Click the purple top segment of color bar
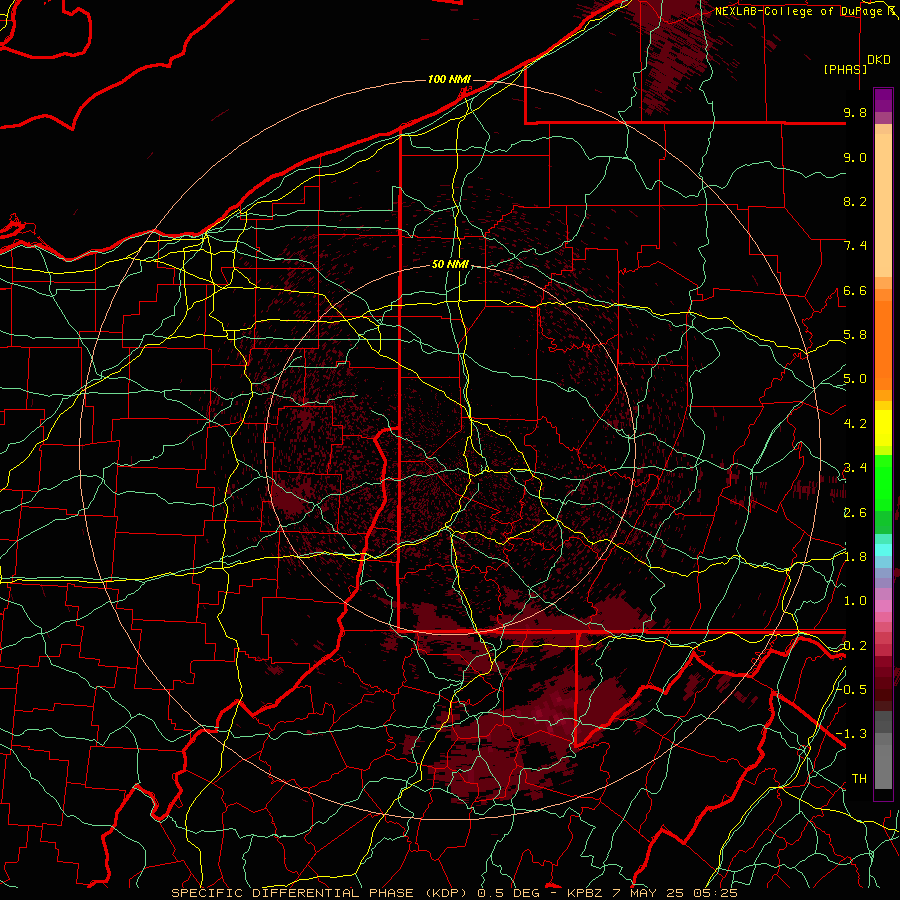The image size is (900, 900). (x=883, y=100)
